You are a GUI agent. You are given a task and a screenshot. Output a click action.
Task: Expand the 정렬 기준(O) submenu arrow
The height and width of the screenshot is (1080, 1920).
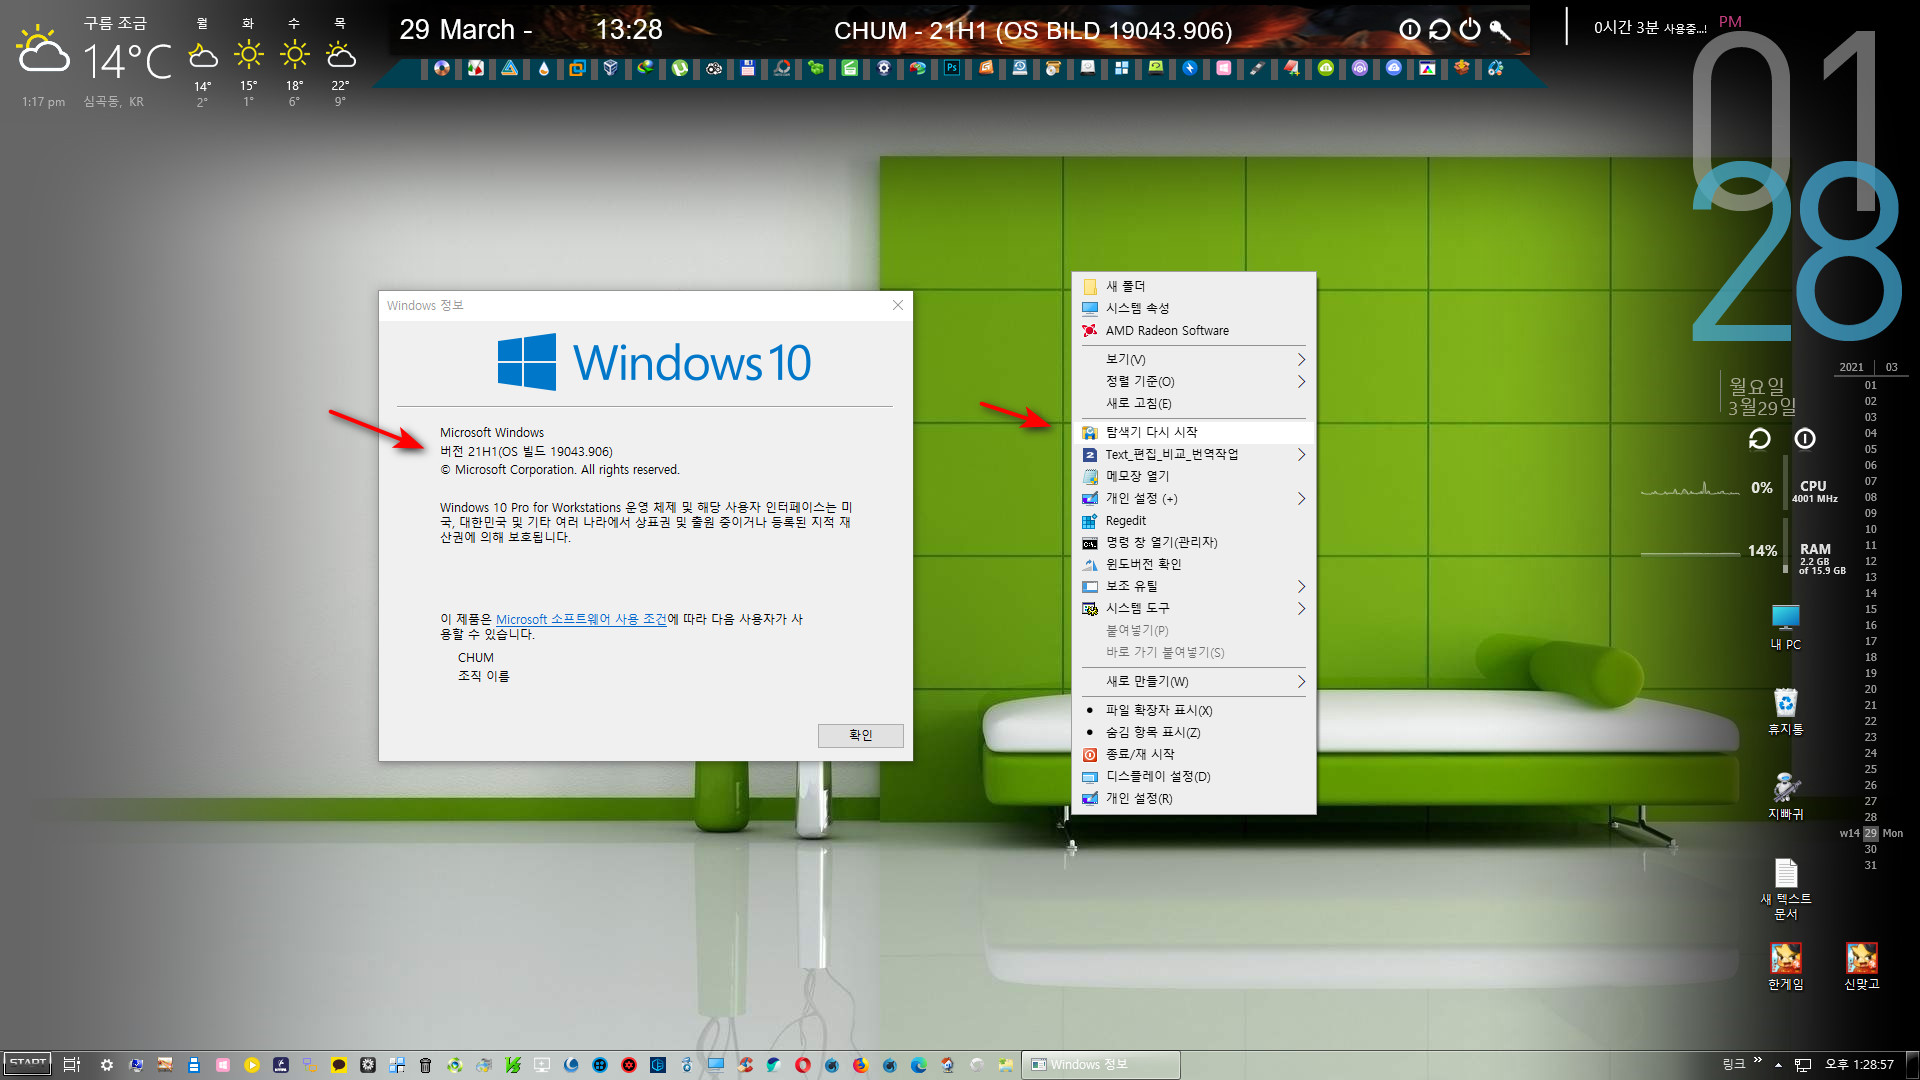click(1301, 381)
